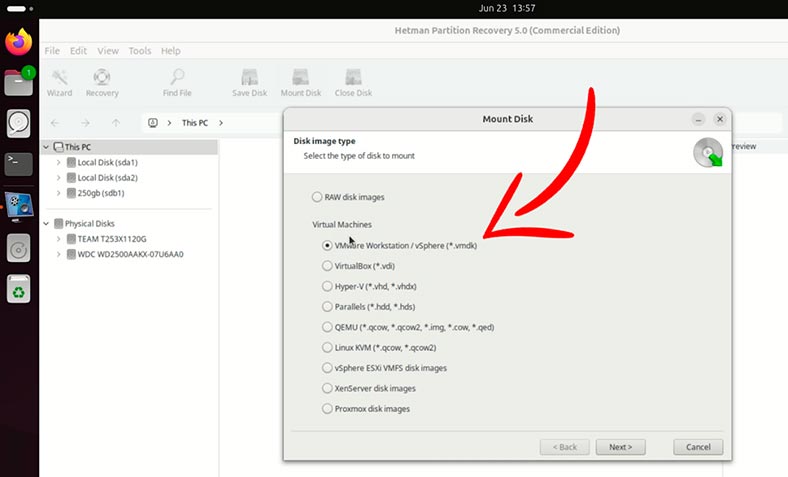
Task: Open Files manager from the dock
Action: tap(19, 82)
